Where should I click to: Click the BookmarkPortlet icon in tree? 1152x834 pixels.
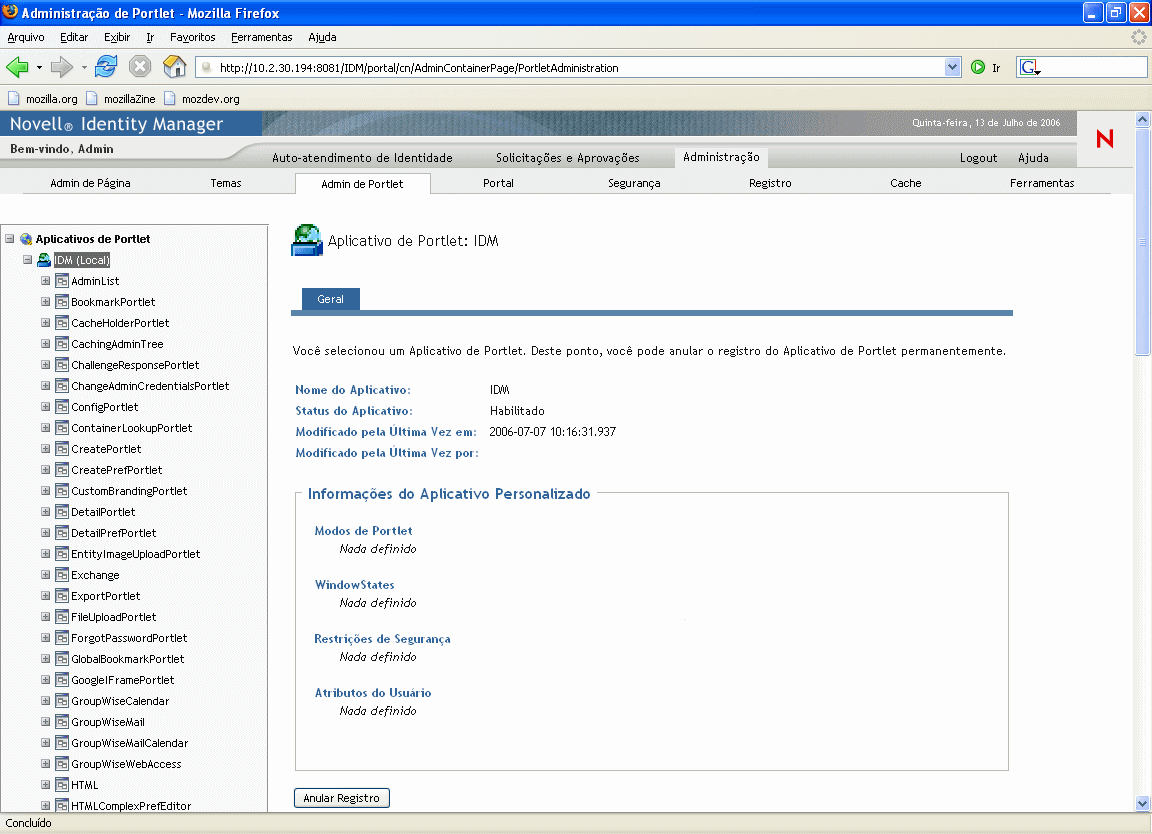(x=62, y=302)
